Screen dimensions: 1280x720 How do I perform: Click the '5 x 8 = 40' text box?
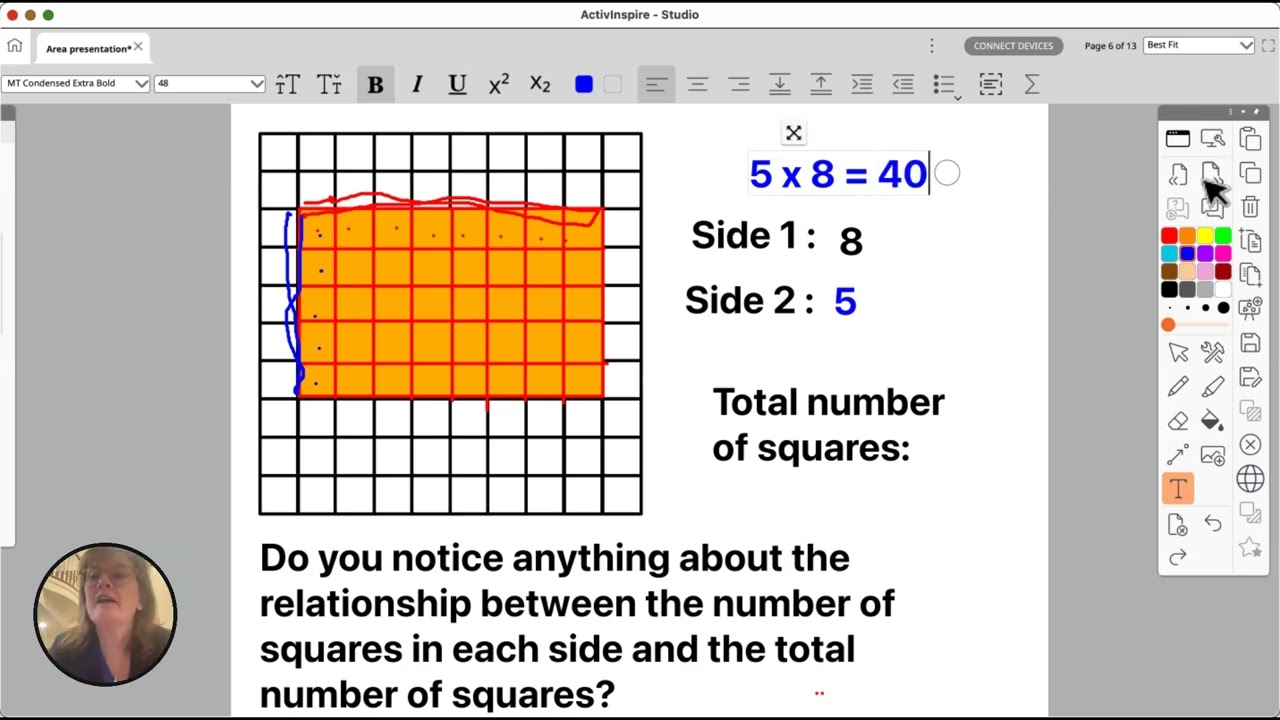(x=838, y=174)
